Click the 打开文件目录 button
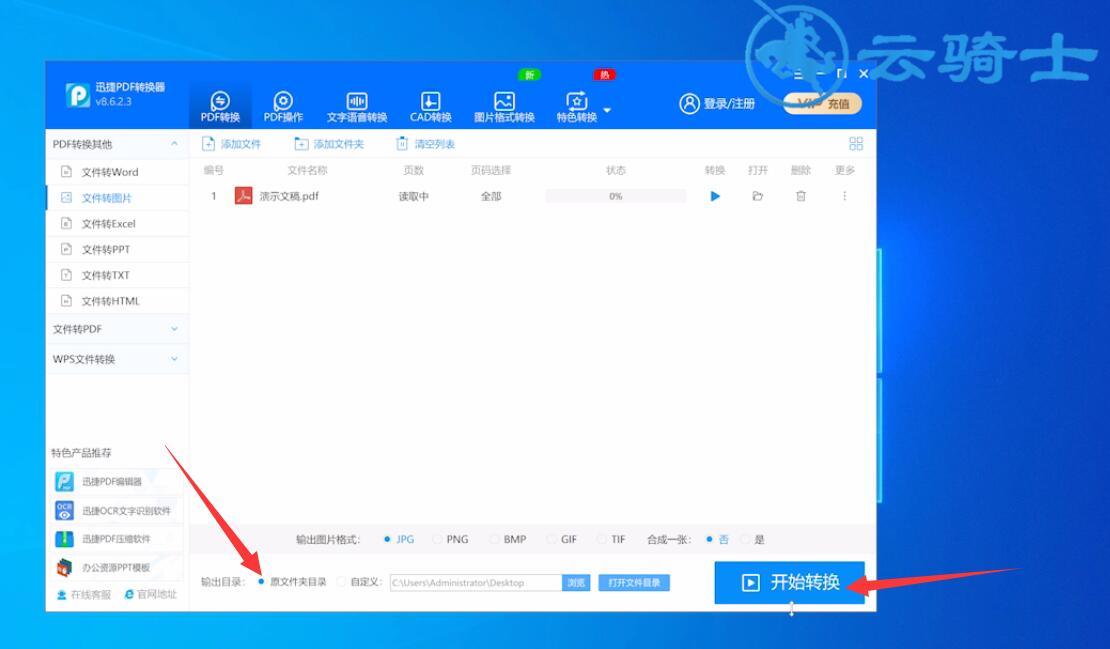 pos(634,582)
